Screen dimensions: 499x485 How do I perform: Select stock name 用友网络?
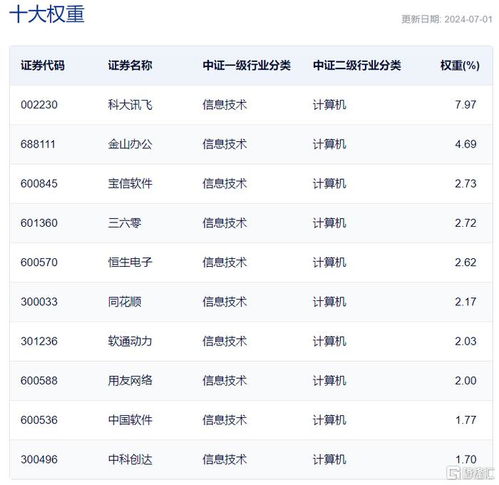point(130,380)
